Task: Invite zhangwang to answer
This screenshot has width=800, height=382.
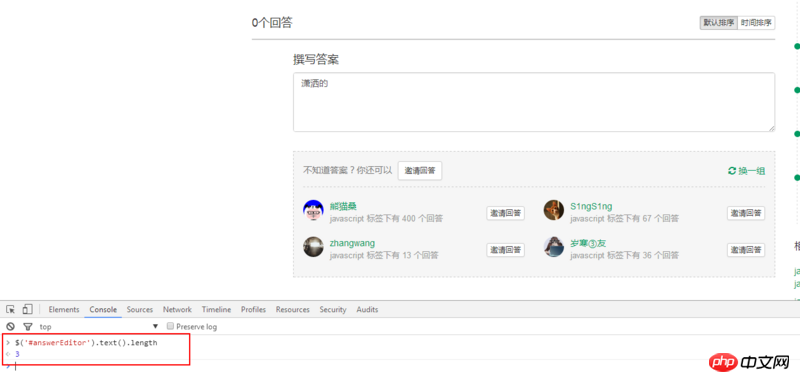Action: tap(506, 250)
